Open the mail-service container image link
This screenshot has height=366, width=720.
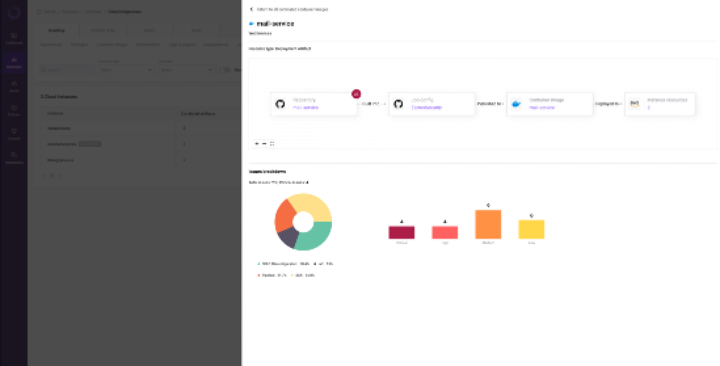pyautogui.click(x=542, y=107)
